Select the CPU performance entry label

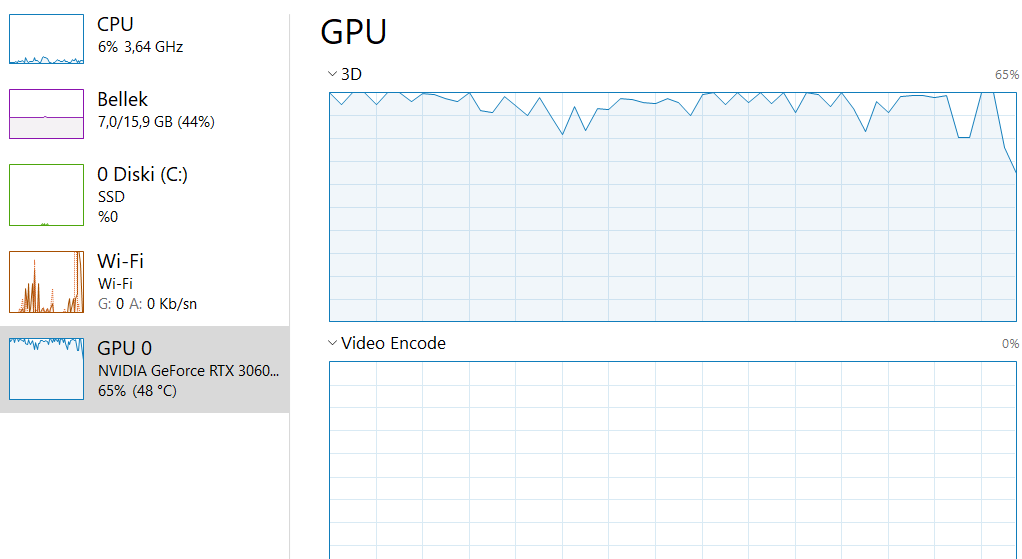coord(115,24)
